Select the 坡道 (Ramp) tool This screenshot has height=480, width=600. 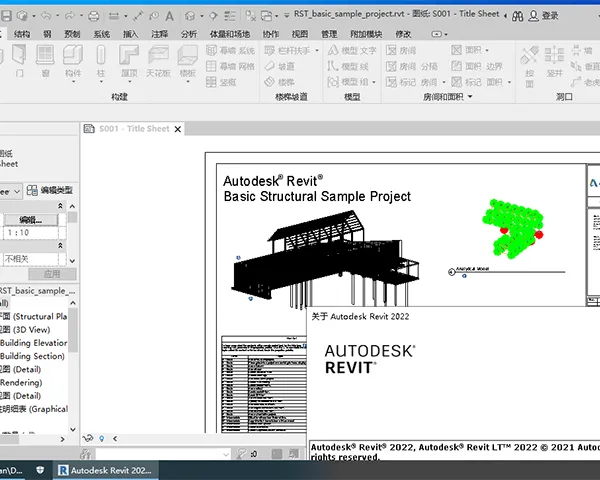[x=279, y=66]
